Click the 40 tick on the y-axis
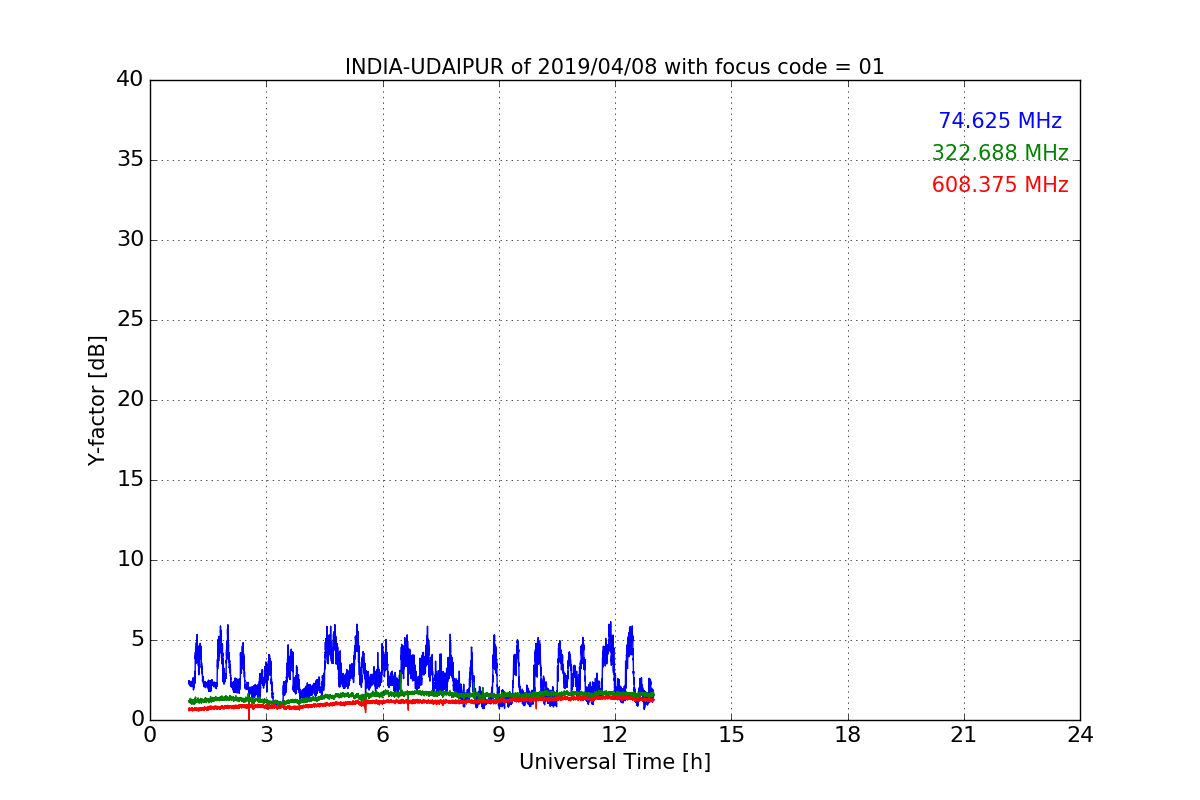The height and width of the screenshot is (800, 1200). pos(130,80)
